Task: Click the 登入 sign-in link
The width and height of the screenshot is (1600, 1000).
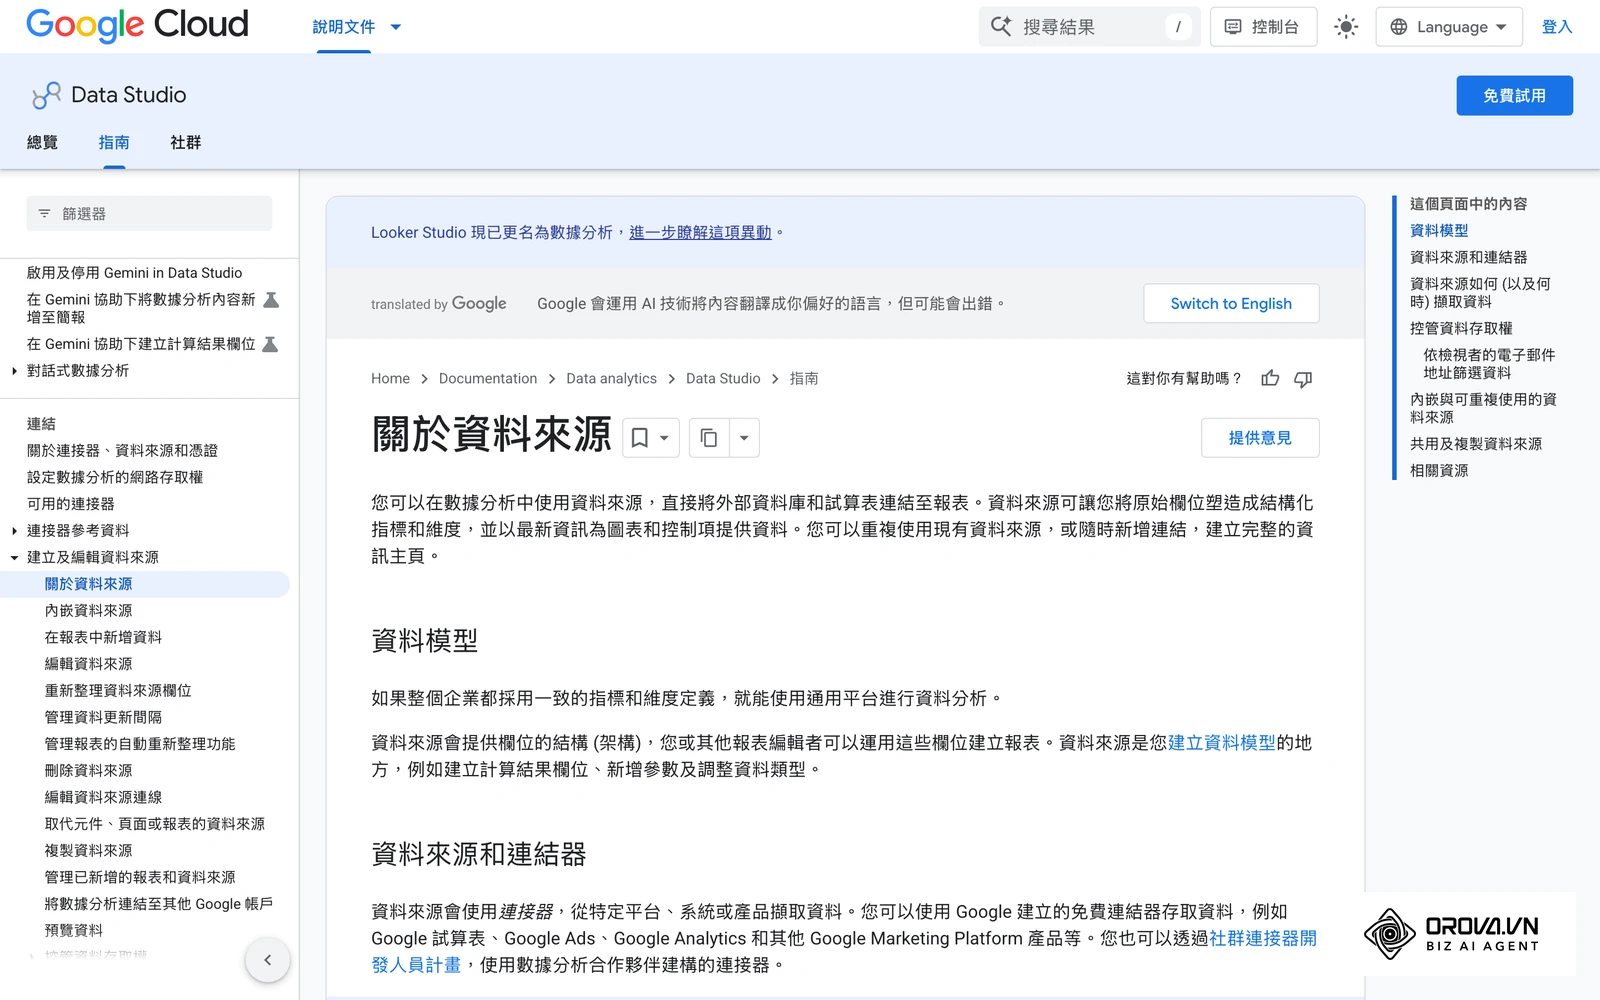Action: [x=1557, y=27]
